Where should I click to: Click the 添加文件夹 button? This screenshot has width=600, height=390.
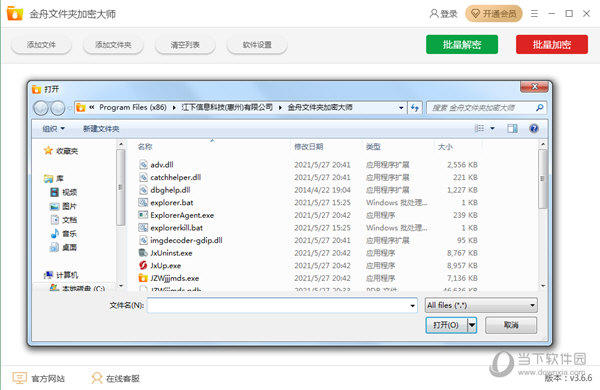pos(113,45)
